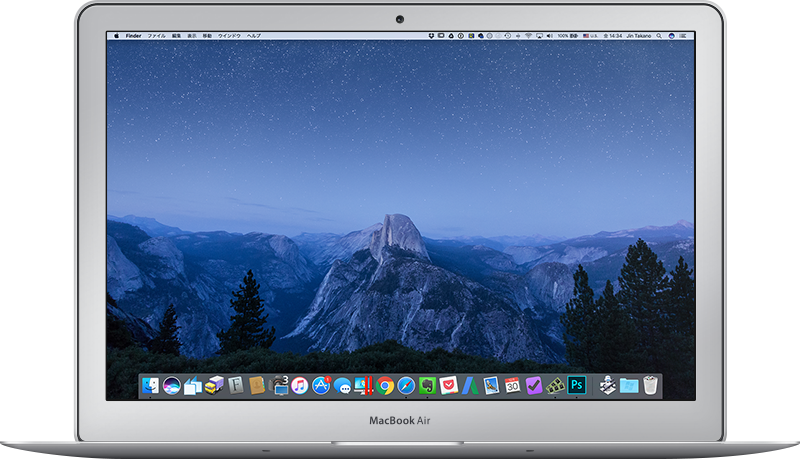Open Google Drive menu bar icon
The width and height of the screenshot is (800, 459).
pyautogui.click(x=451, y=36)
